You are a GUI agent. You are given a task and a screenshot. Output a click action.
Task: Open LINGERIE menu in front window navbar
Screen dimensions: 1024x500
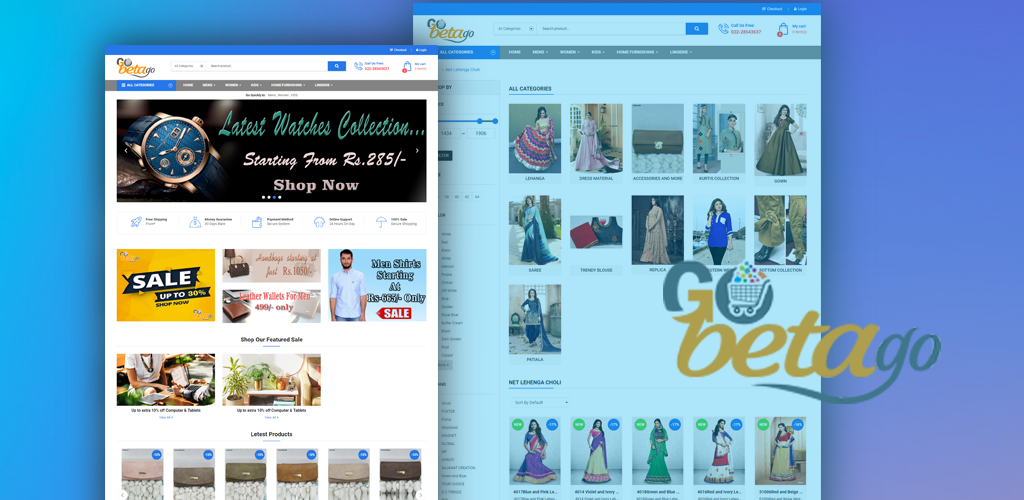(x=323, y=85)
